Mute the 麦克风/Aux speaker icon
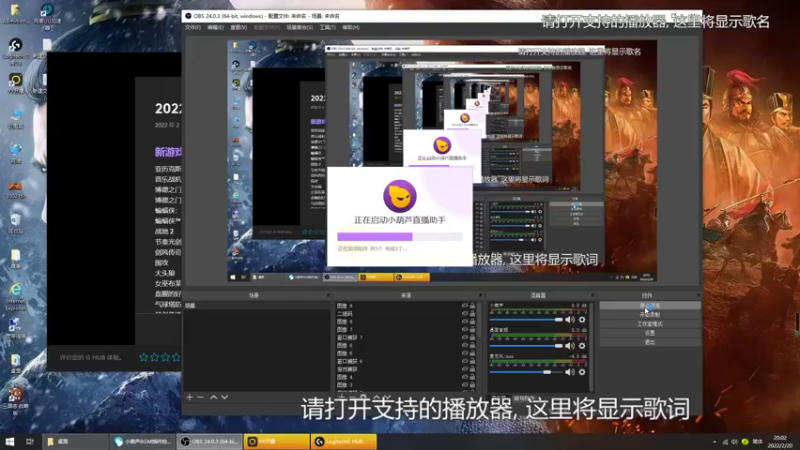800x450 pixels. pos(570,372)
